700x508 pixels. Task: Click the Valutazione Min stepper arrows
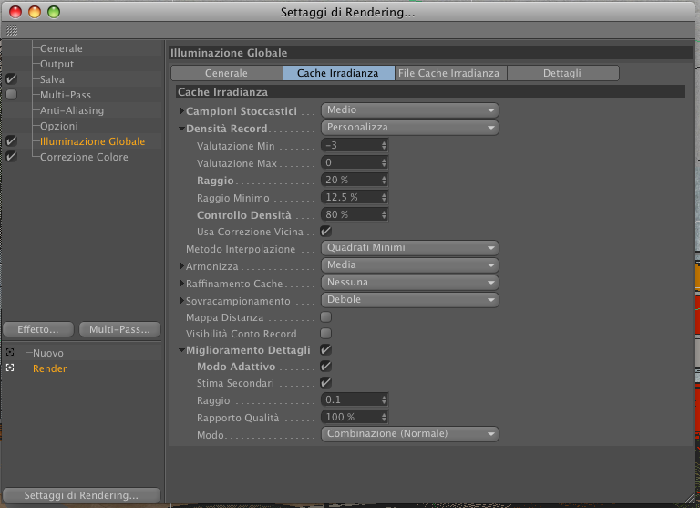click(x=384, y=145)
